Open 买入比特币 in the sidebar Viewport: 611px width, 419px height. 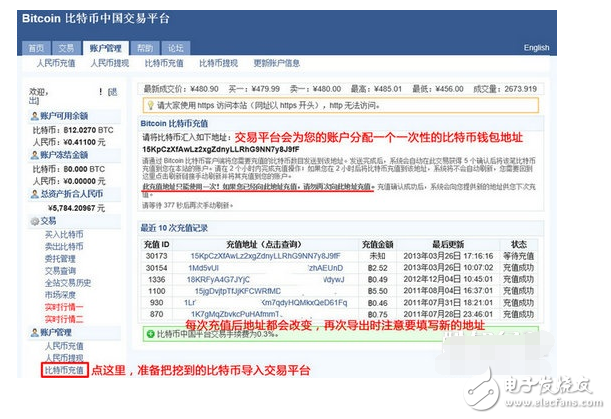pyautogui.click(x=64, y=234)
